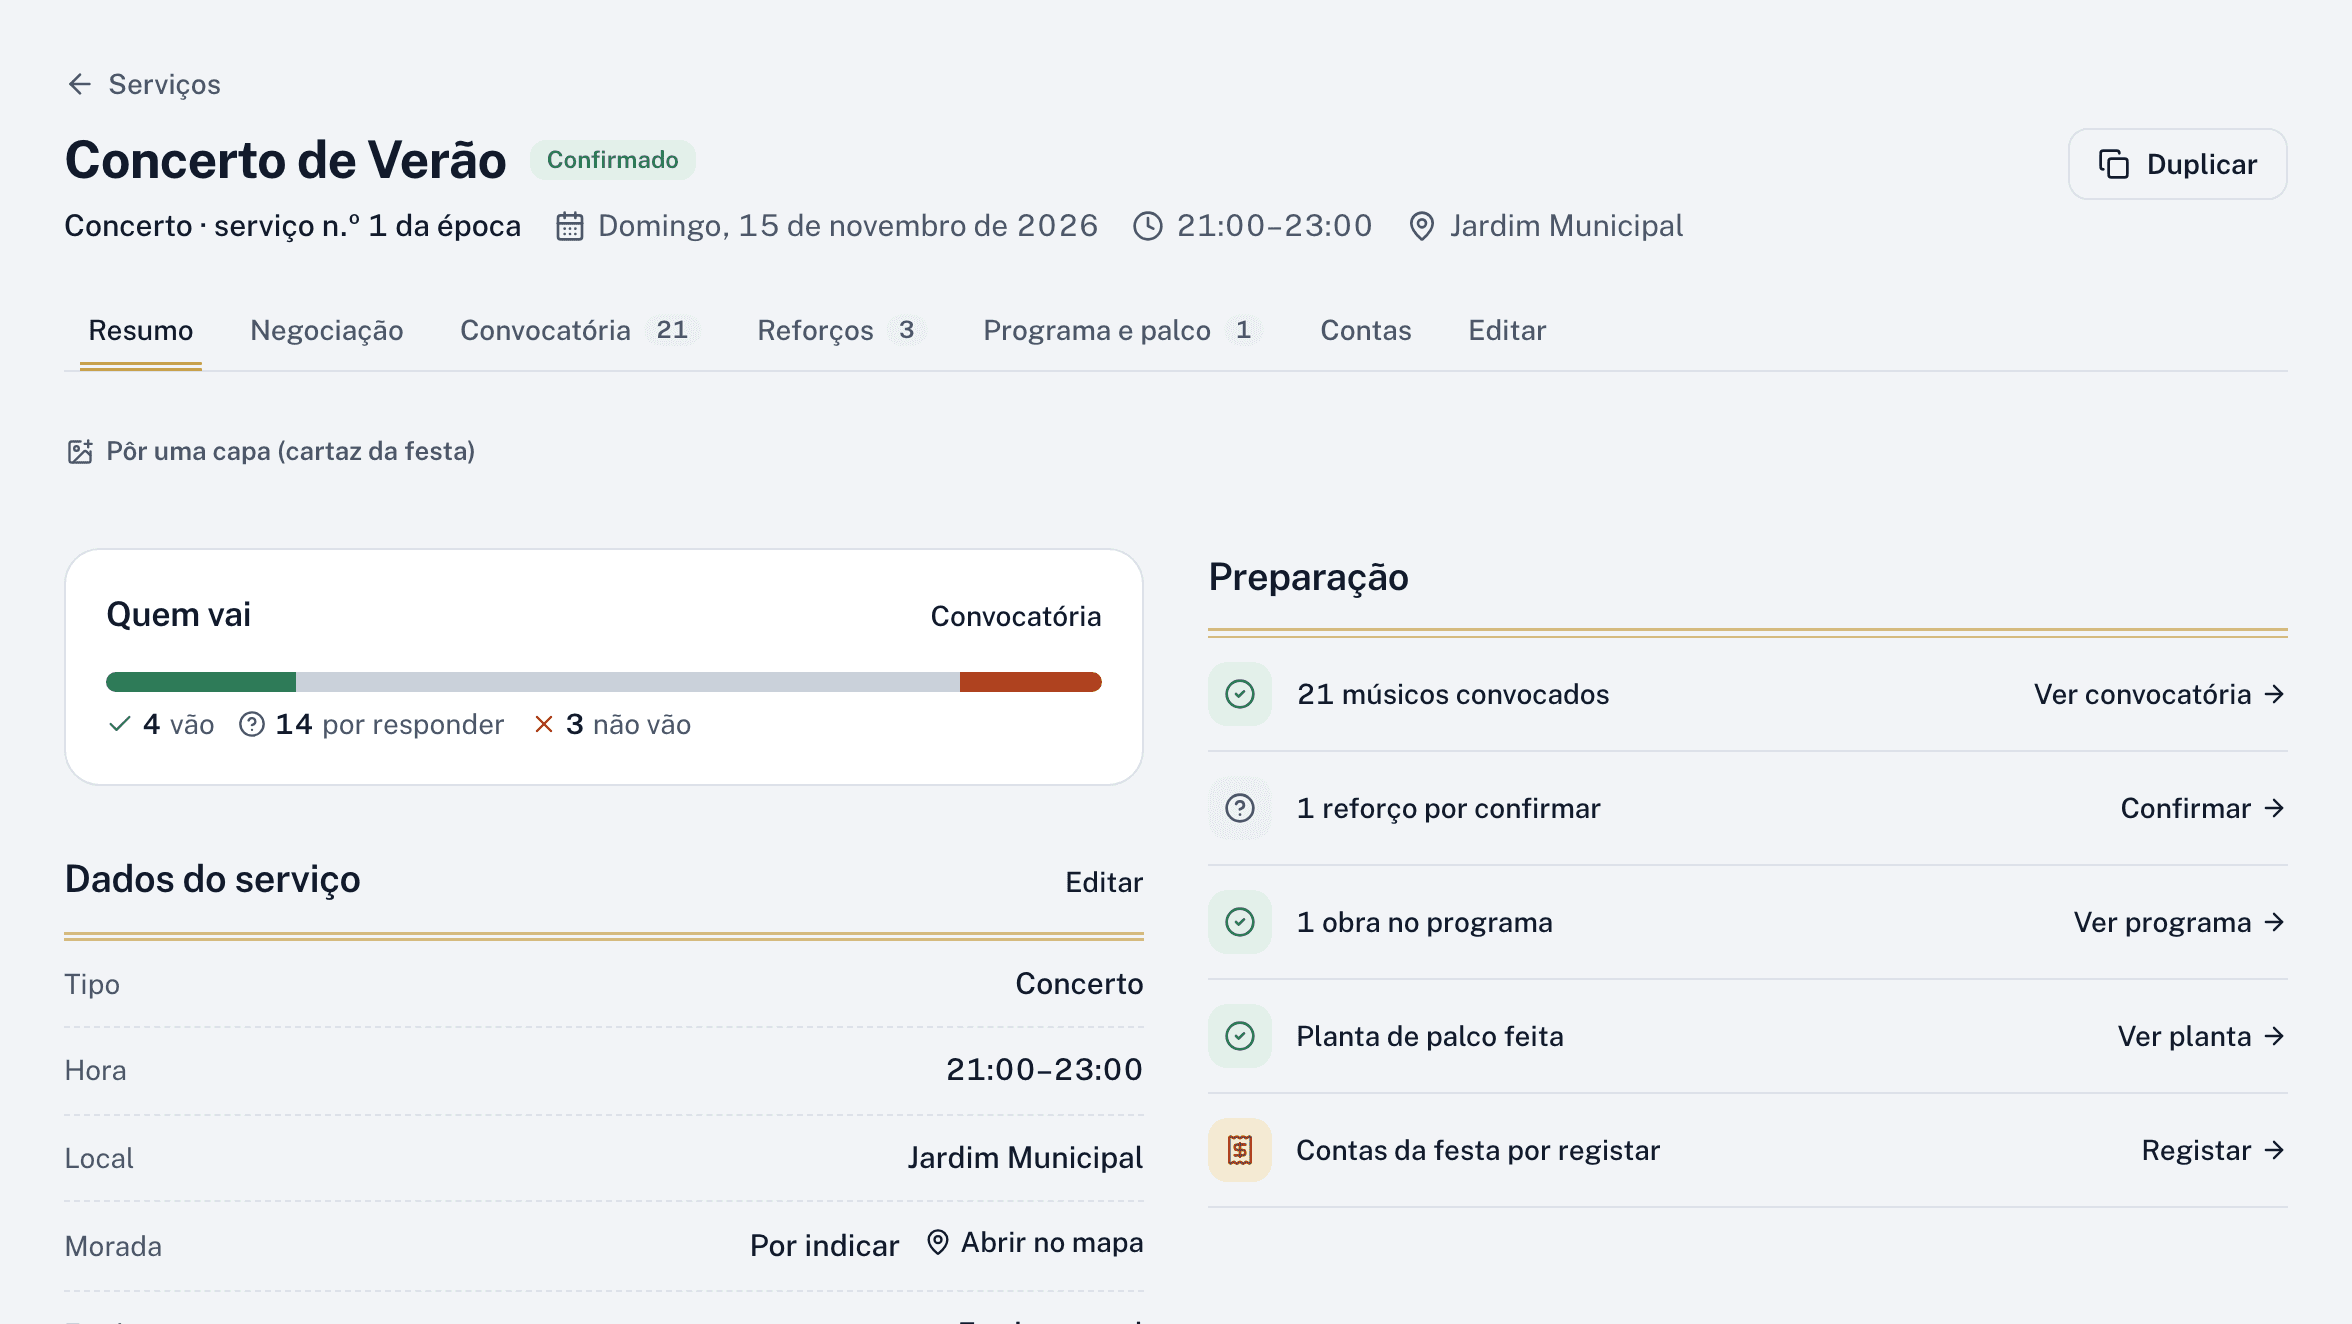Click Editar link in Dados do serviço
This screenshot has height=1324, width=2352.
pos(1104,883)
